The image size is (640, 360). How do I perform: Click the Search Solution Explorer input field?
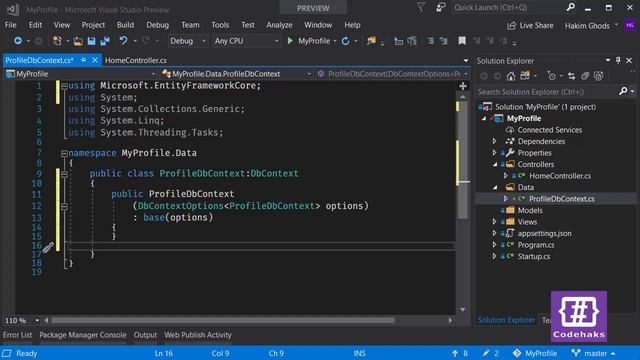click(x=547, y=92)
